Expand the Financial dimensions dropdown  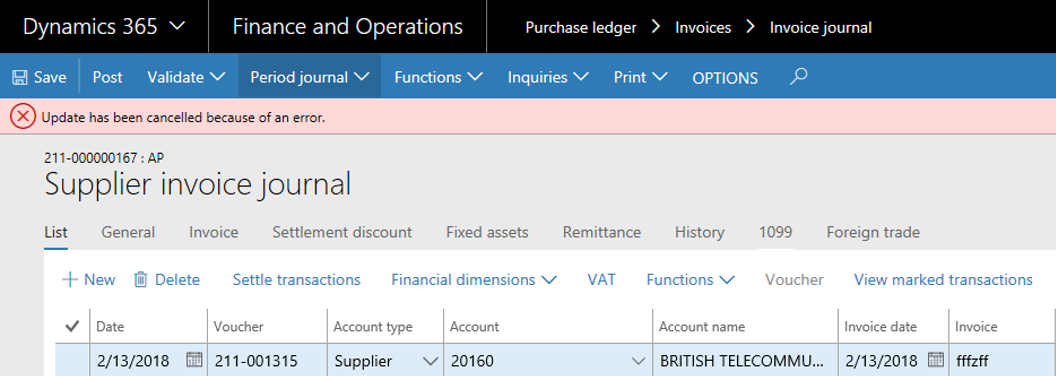(x=474, y=280)
